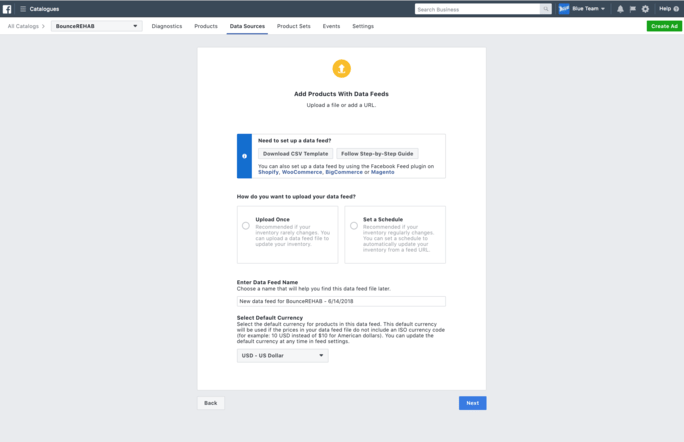This screenshot has height=442, width=684.
Task: Click the search magnifier icon
Action: [546, 9]
